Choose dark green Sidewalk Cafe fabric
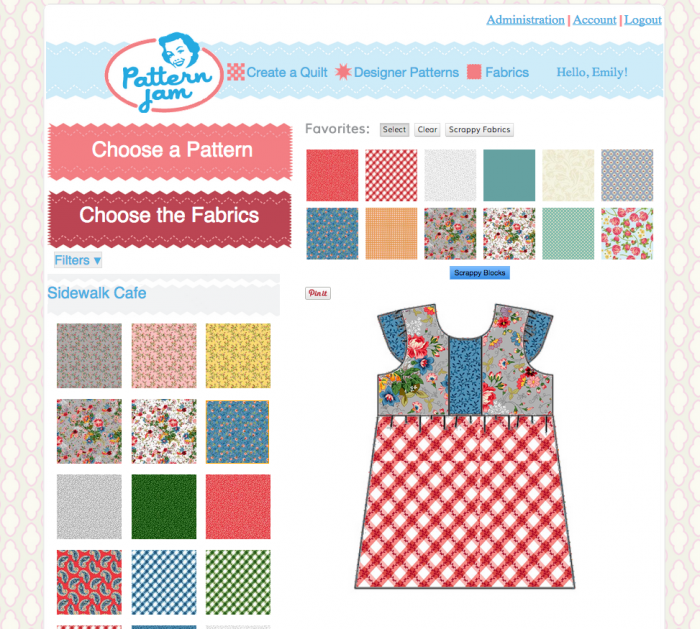Viewport: 700px width, 629px height. (164, 507)
